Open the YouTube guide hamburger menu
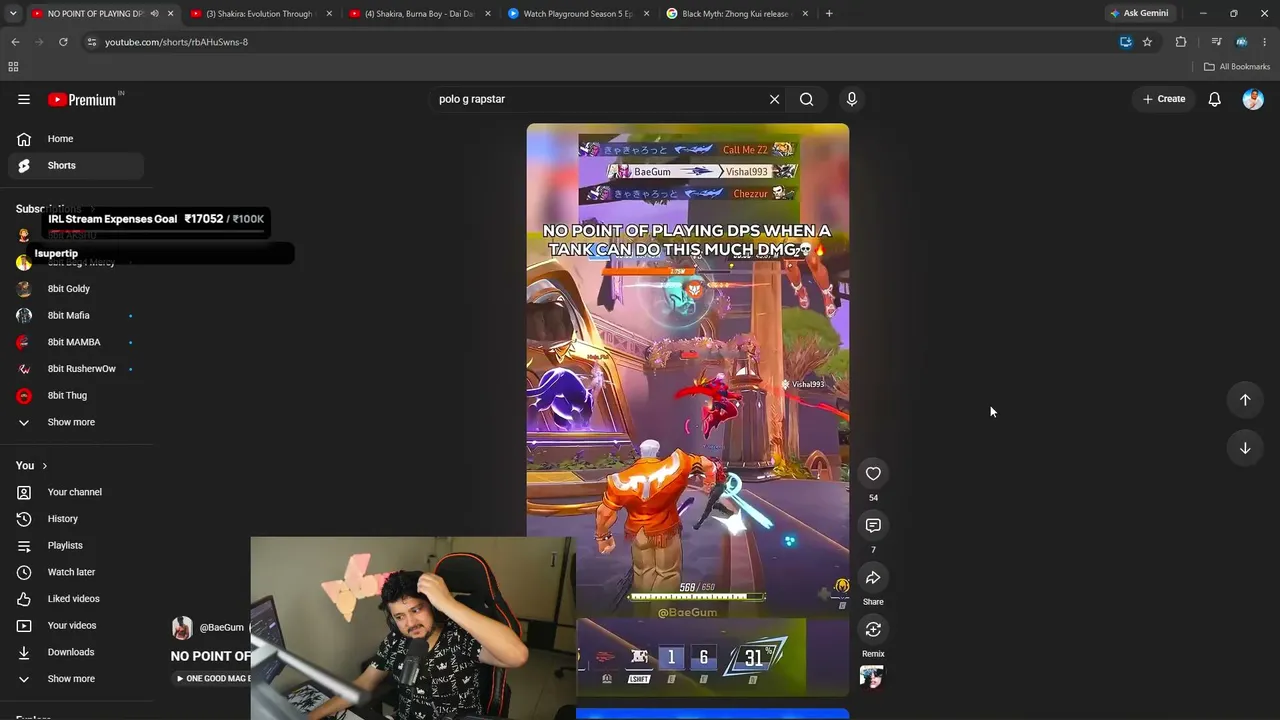This screenshot has height=720, width=1280. click(24, 99)
